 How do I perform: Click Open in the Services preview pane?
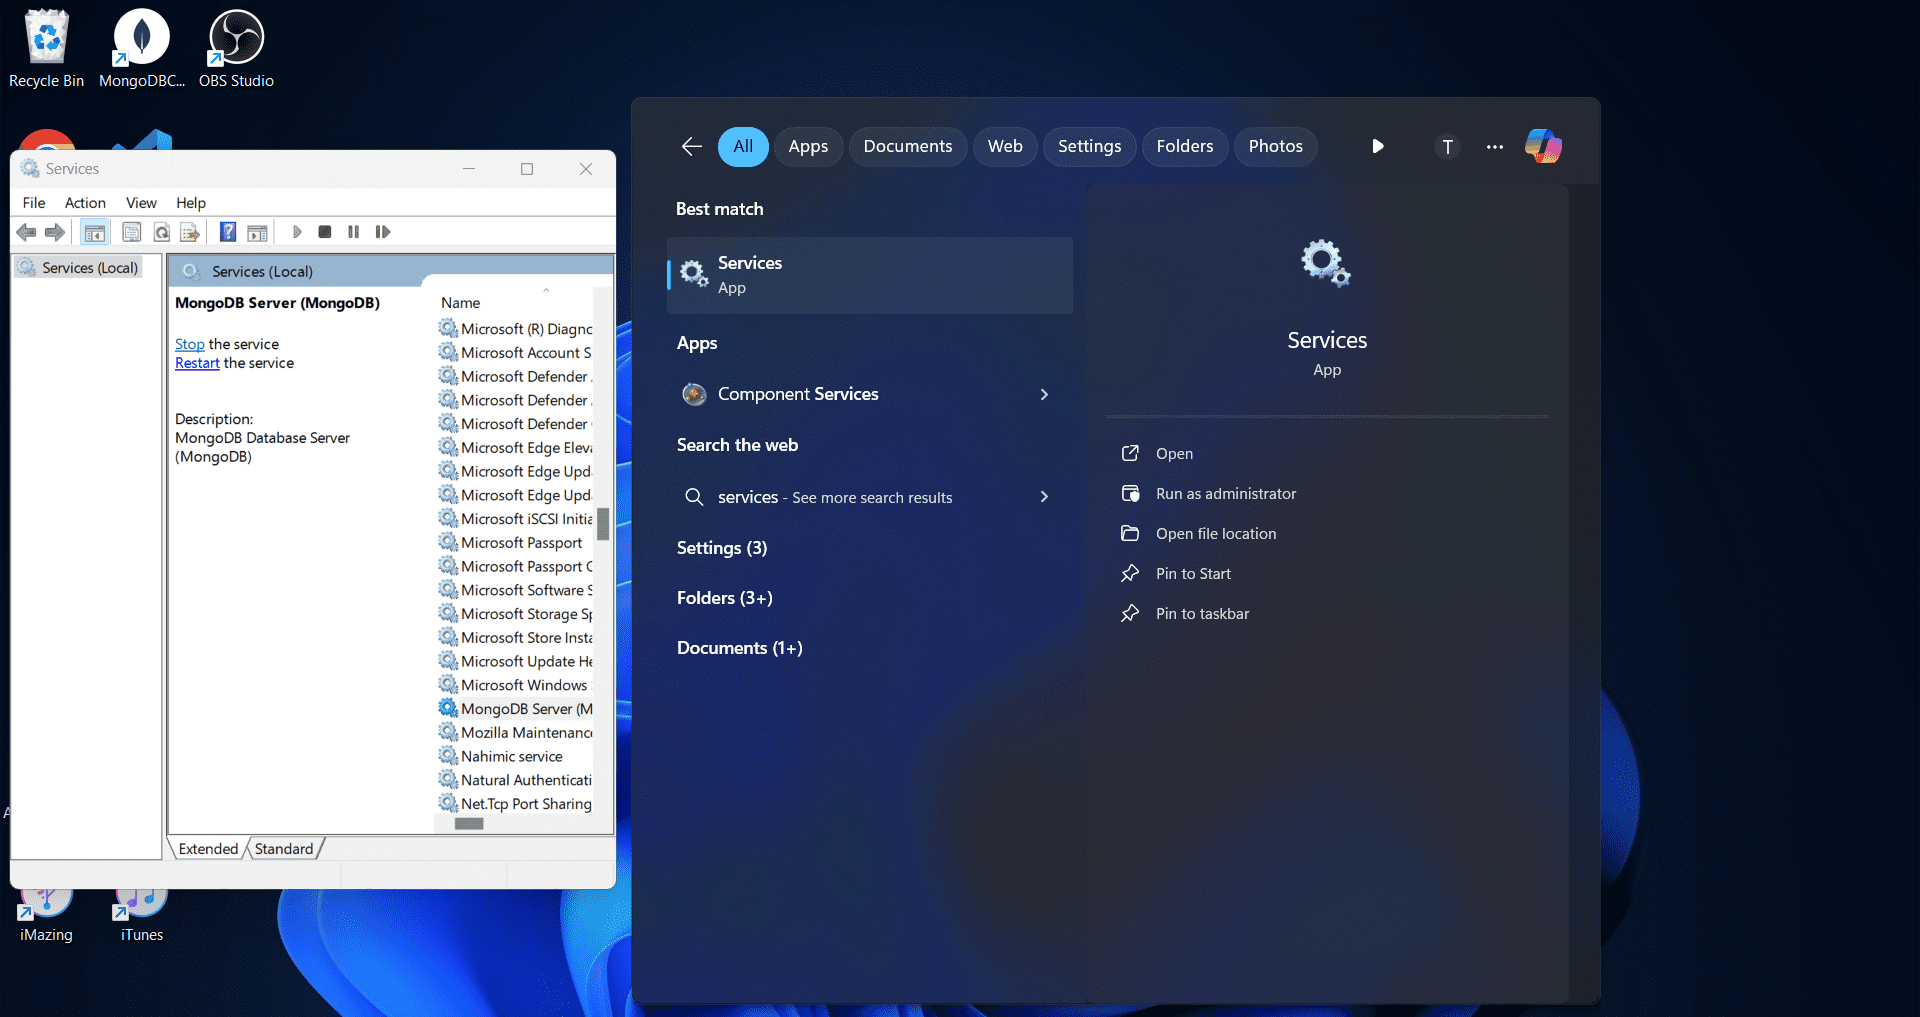click(1174, 454)
